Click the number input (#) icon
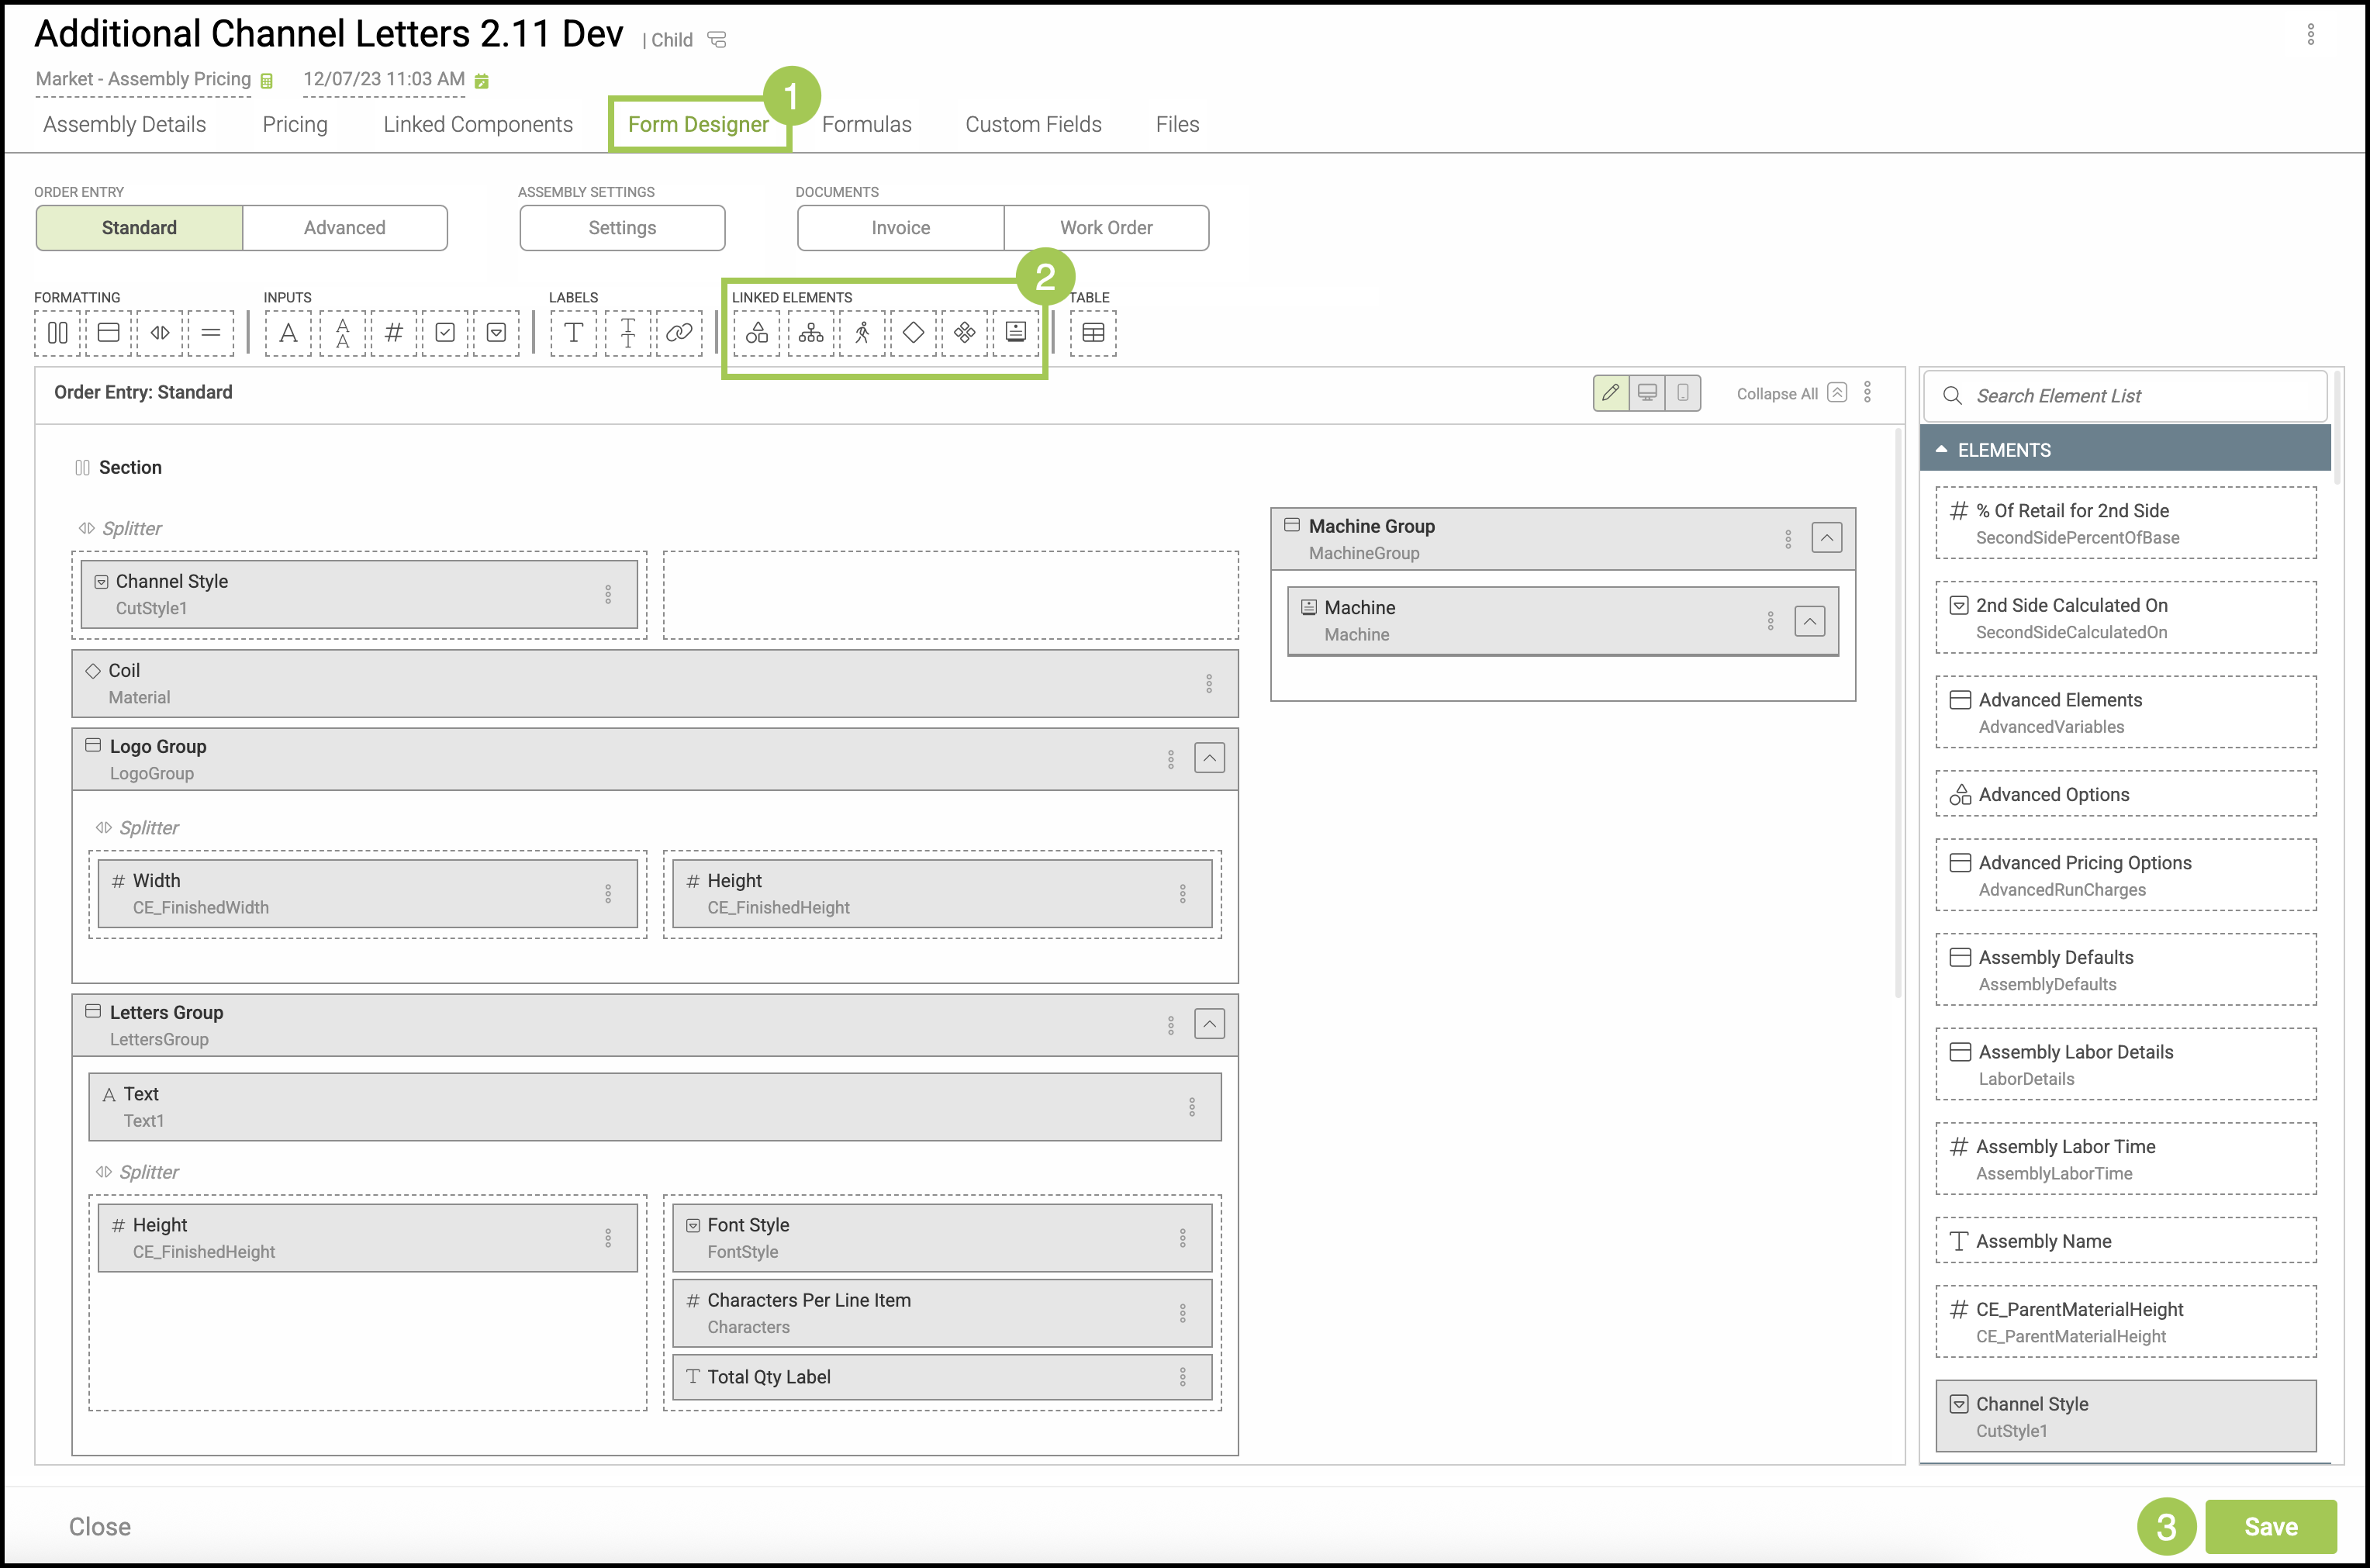 pyautogui.click(x=394, y=333)
